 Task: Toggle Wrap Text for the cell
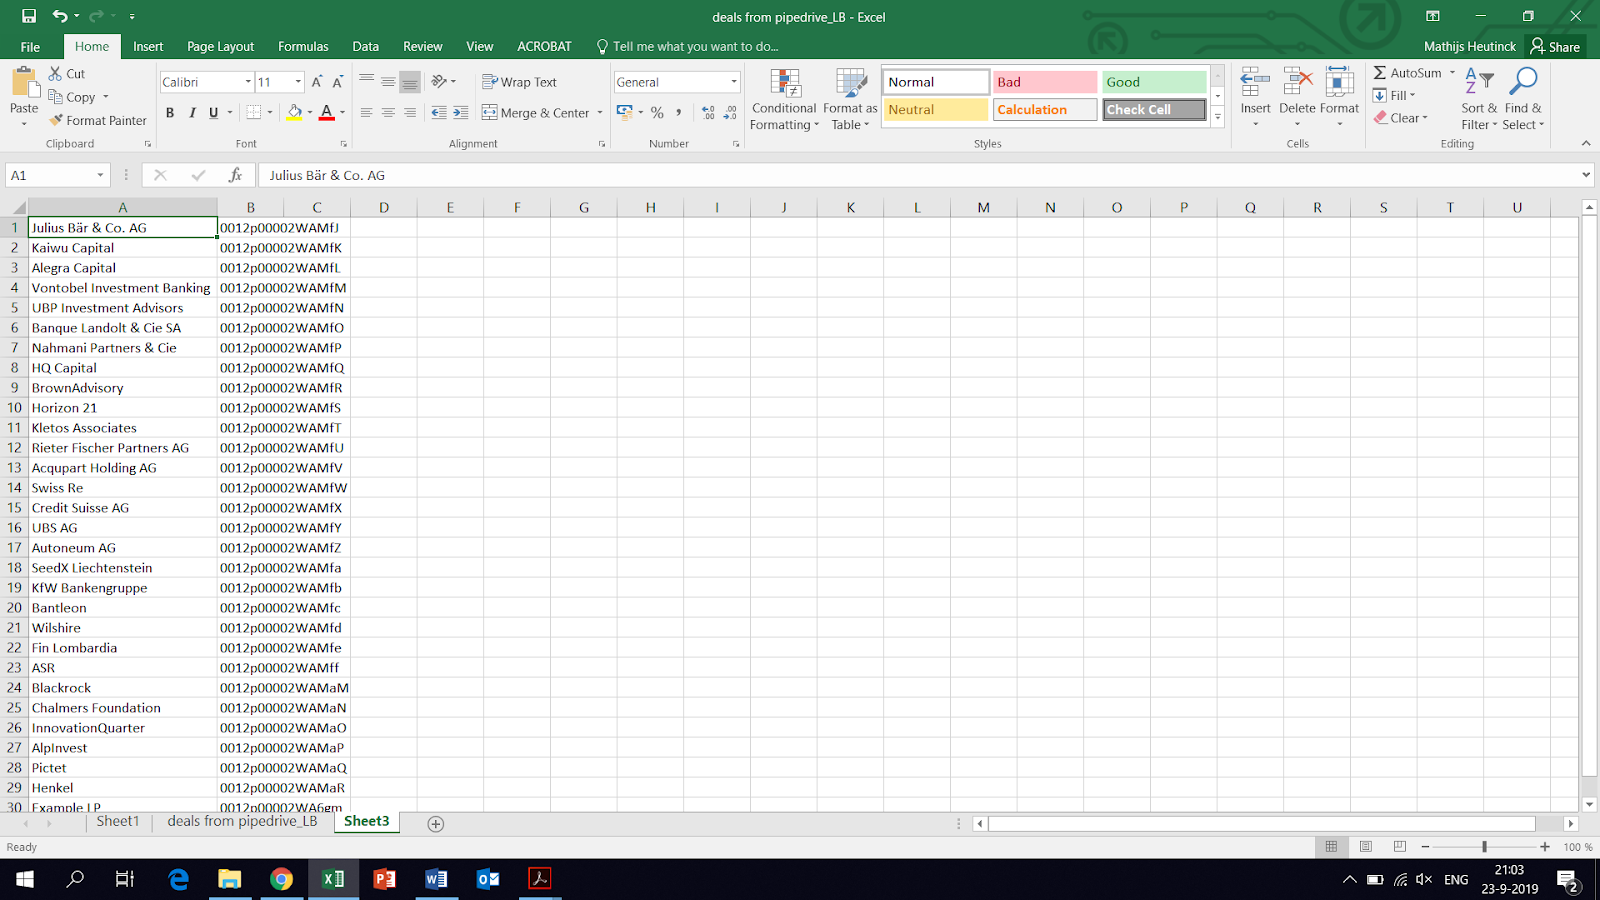click(x=519, y=82)
